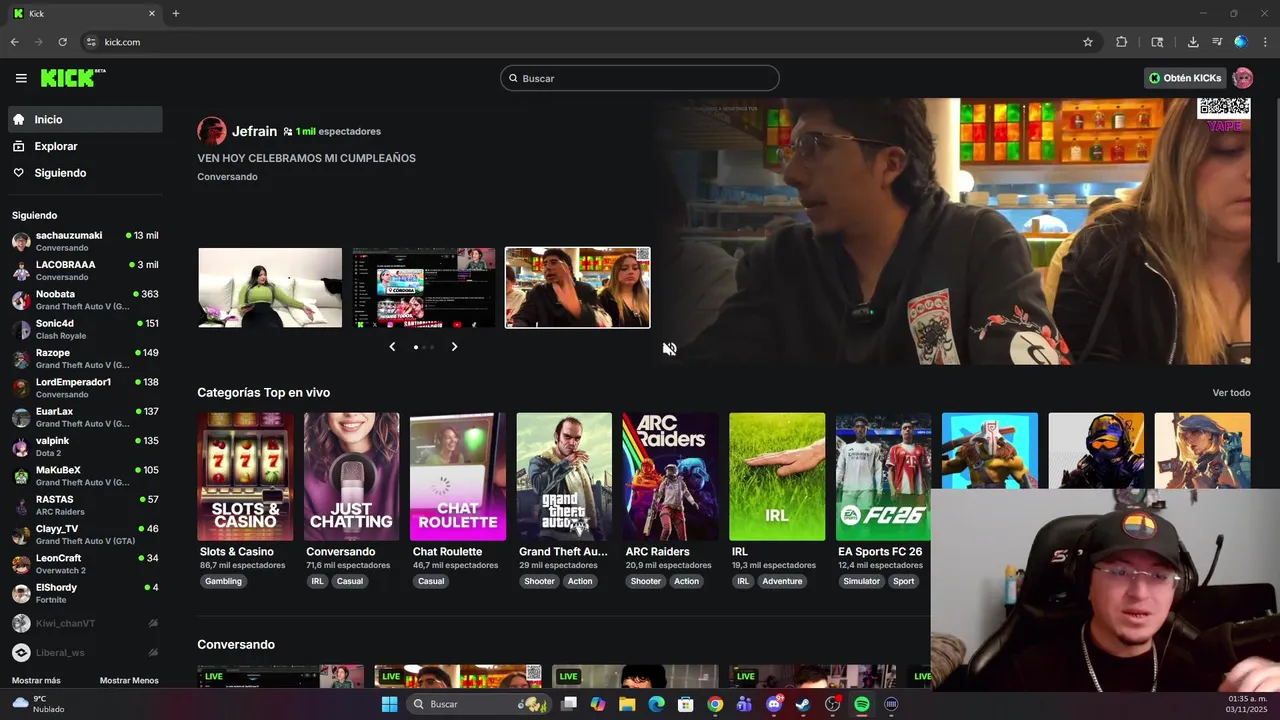The image size is (1280, 720).
Task: Click Simulator tag under EA Sports FC
Action: point(861,581)
